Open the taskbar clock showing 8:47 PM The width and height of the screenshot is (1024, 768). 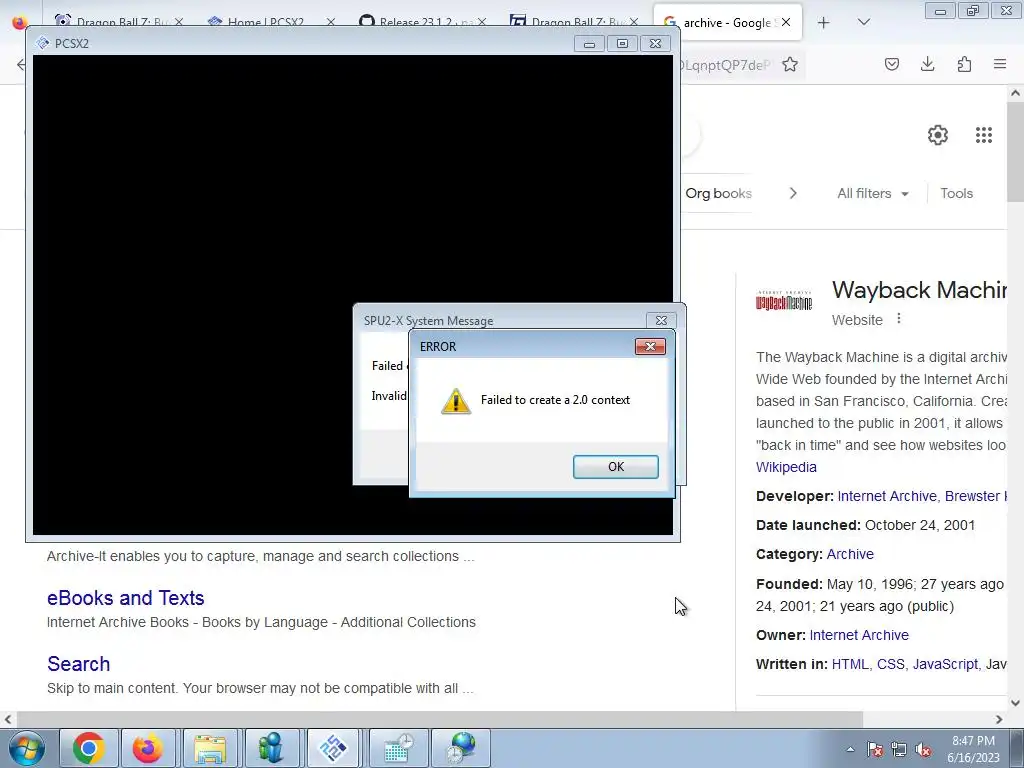973,749
